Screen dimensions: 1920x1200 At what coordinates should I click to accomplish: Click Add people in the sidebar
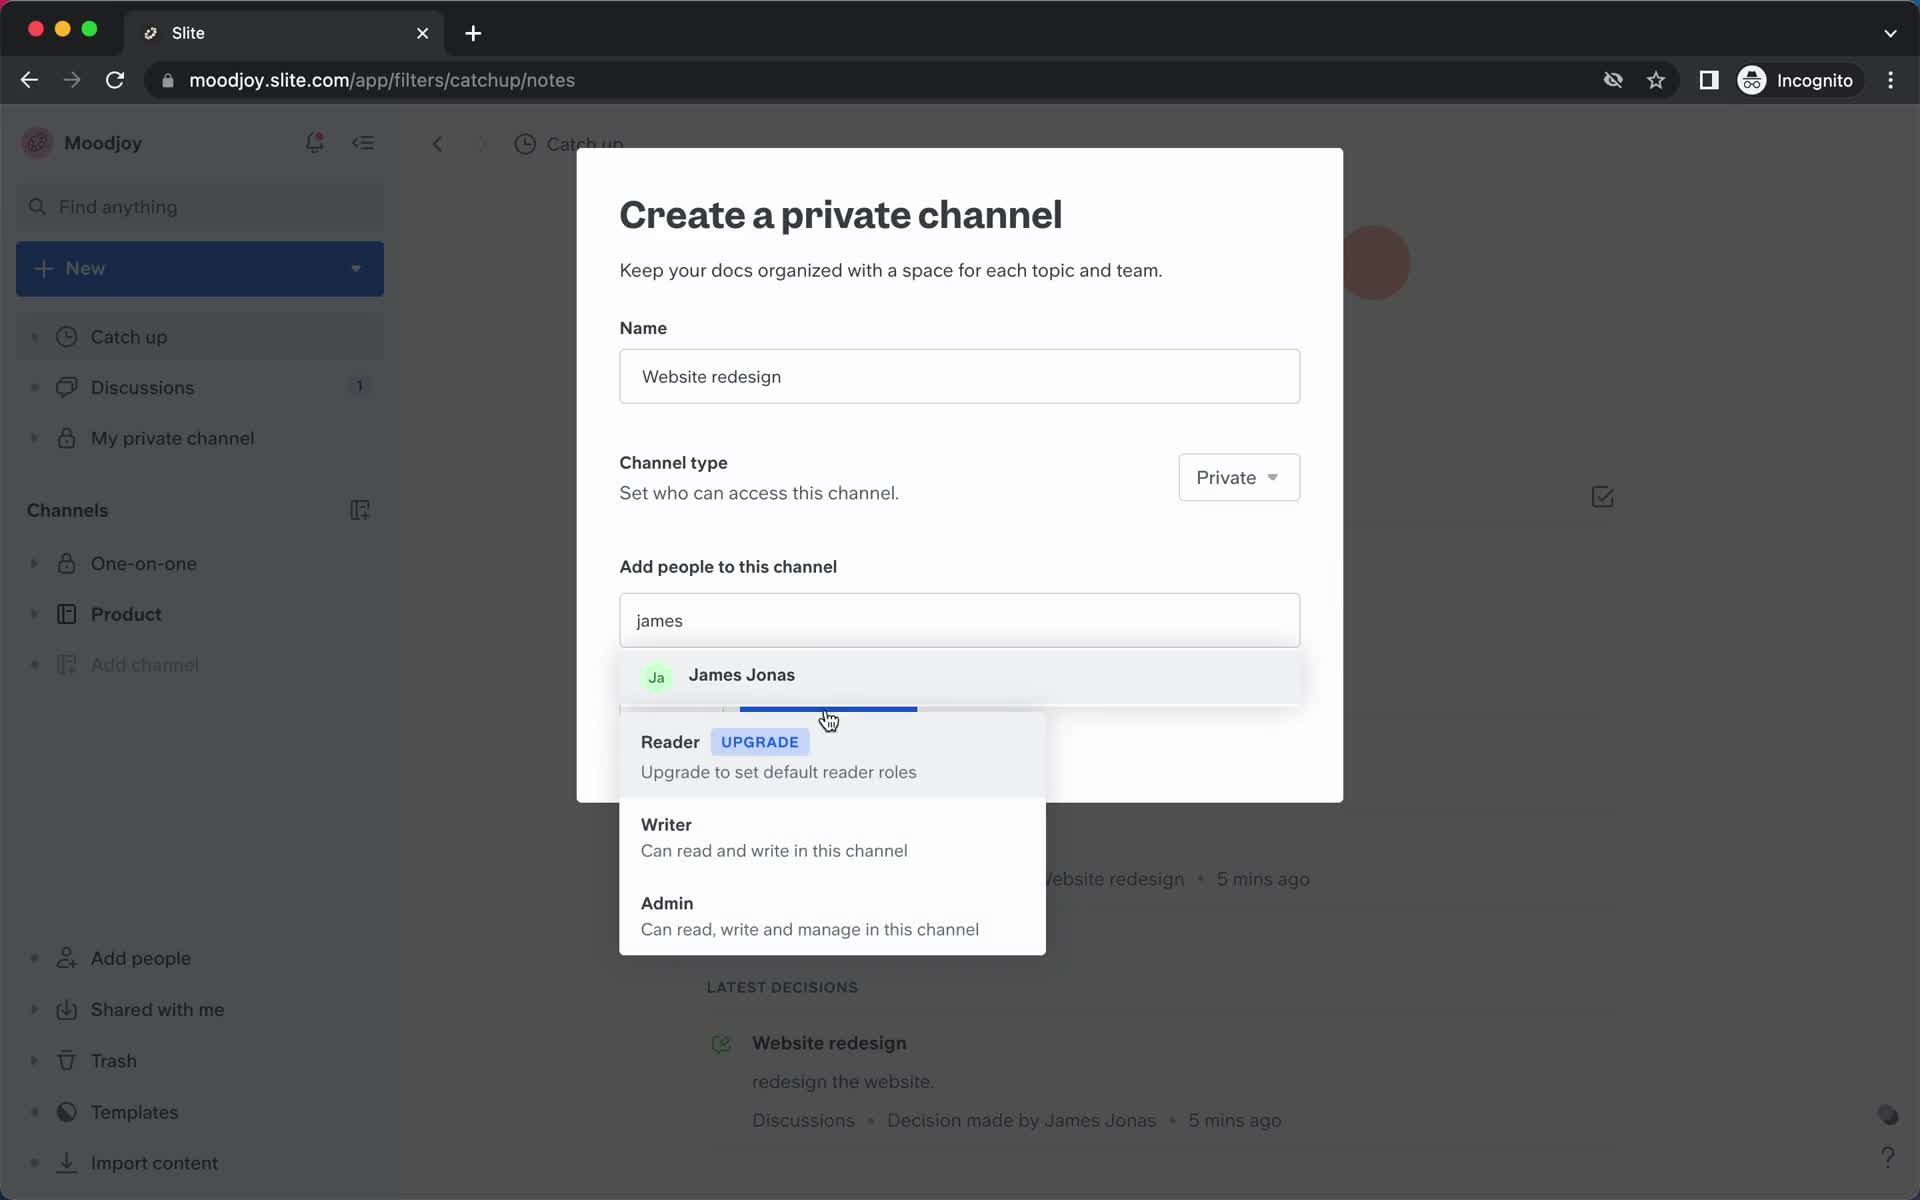tap(140, 958)
